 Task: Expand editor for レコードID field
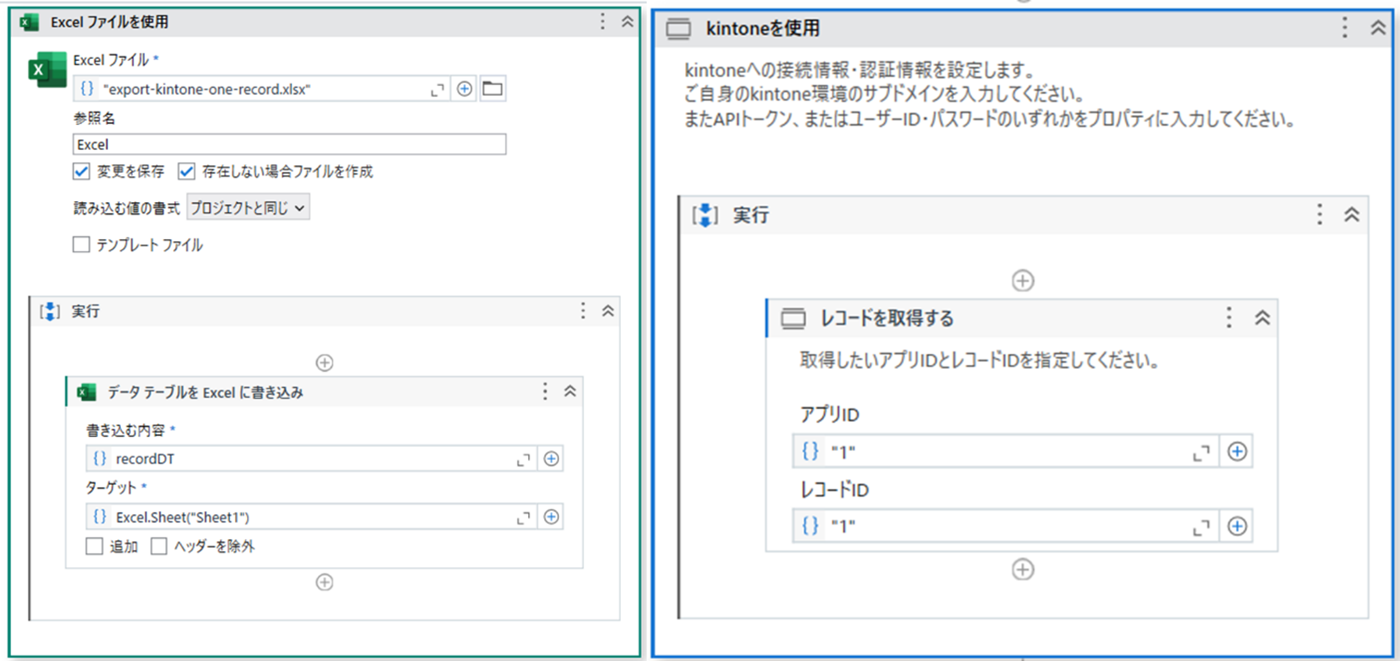pyautogui.click(x=1201, y=527)
